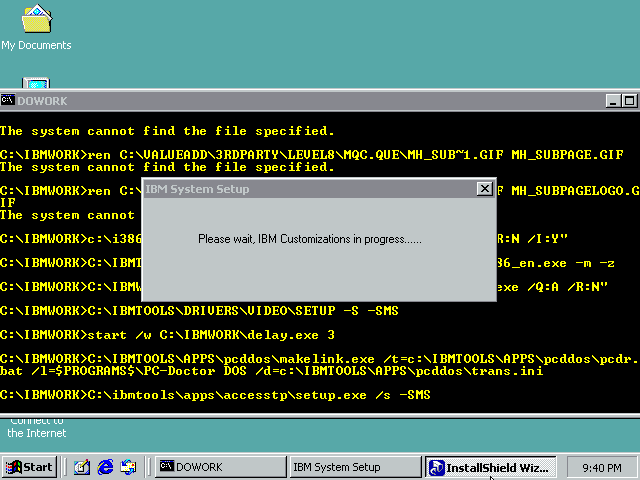Open the Start menu
The image size is (640, 480).
29,467
